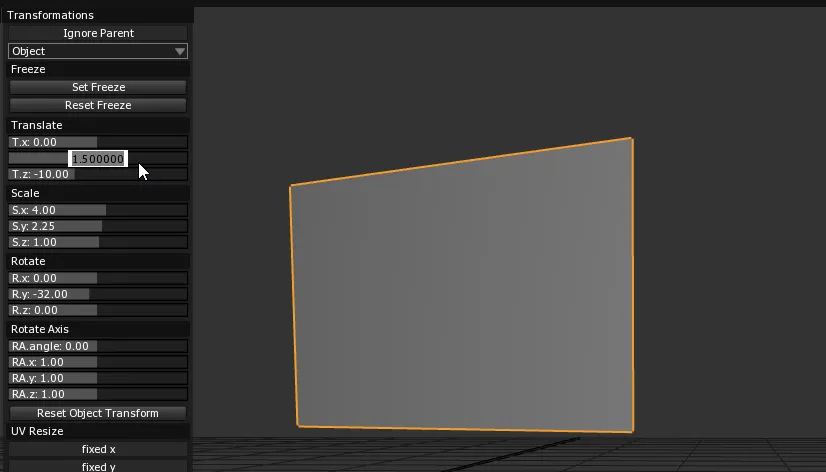Image resolution: width=826 pixels, height=472 pixels.
Task: Click the fixed x UV Resize button
Action: tap(98, 449)
